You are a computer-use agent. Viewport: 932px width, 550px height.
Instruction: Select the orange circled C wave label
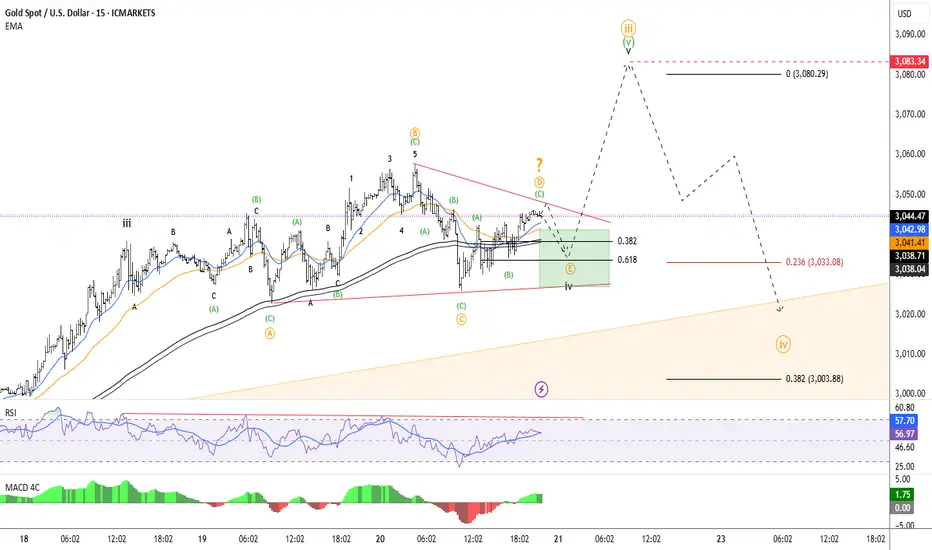click(x=461, y=319)
